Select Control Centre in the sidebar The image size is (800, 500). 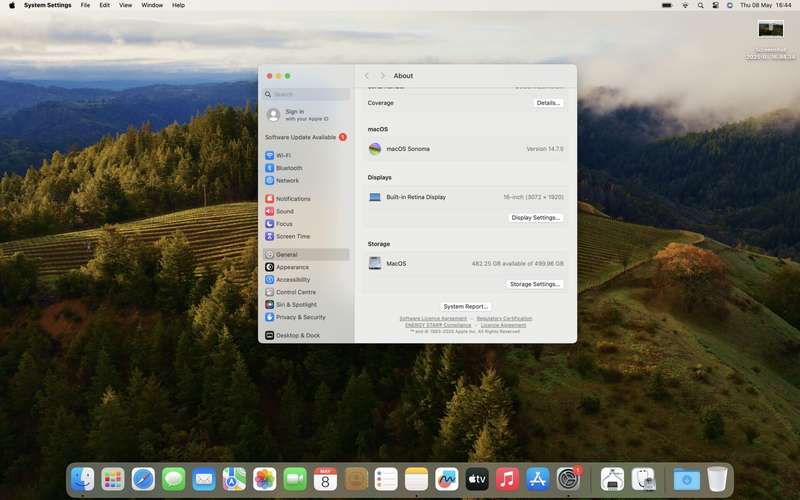[306, 292]
